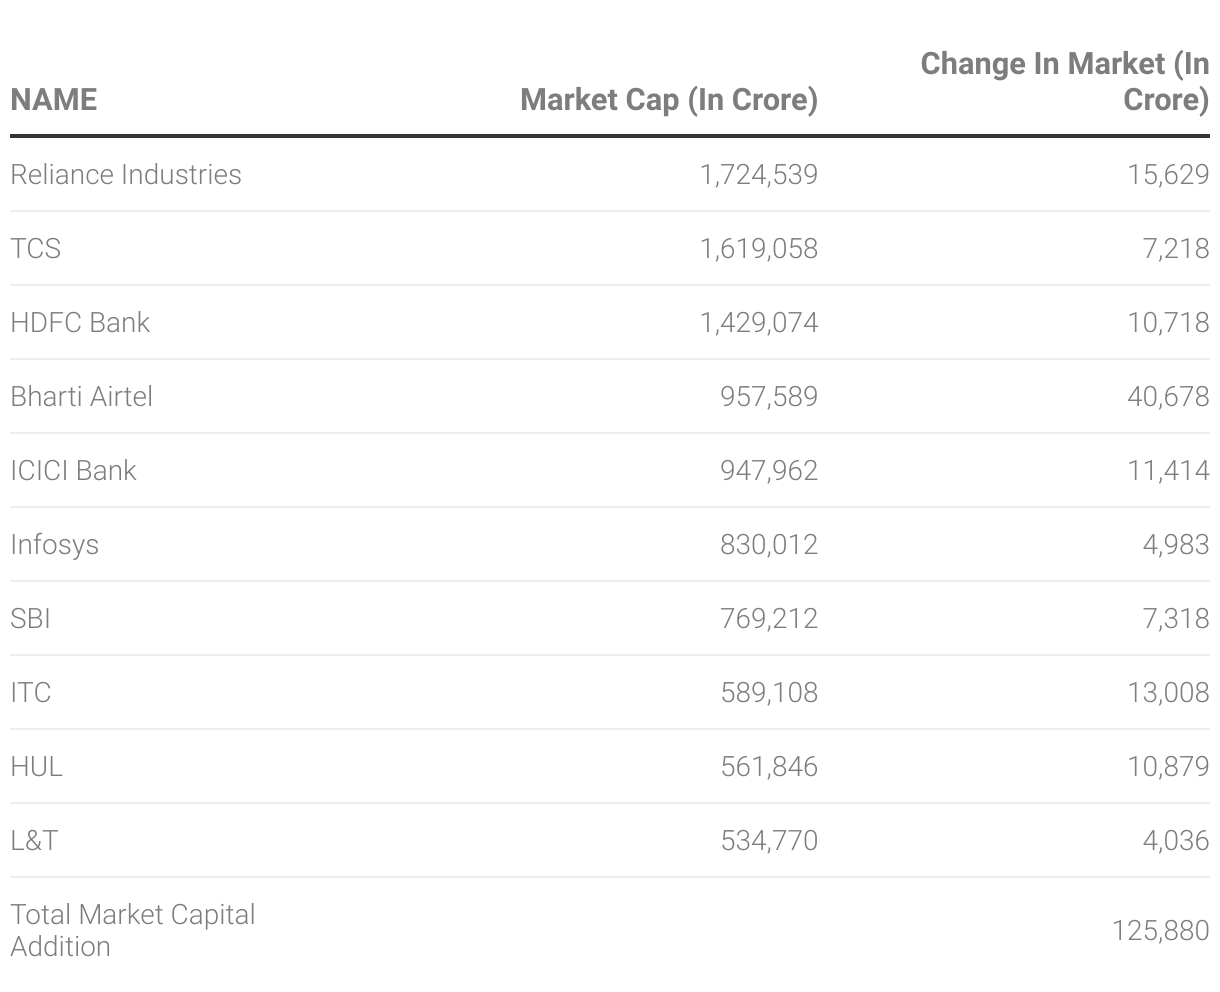Screen dimensions: 1220x992
Task: Select the HUL row label
Action: 37,767
